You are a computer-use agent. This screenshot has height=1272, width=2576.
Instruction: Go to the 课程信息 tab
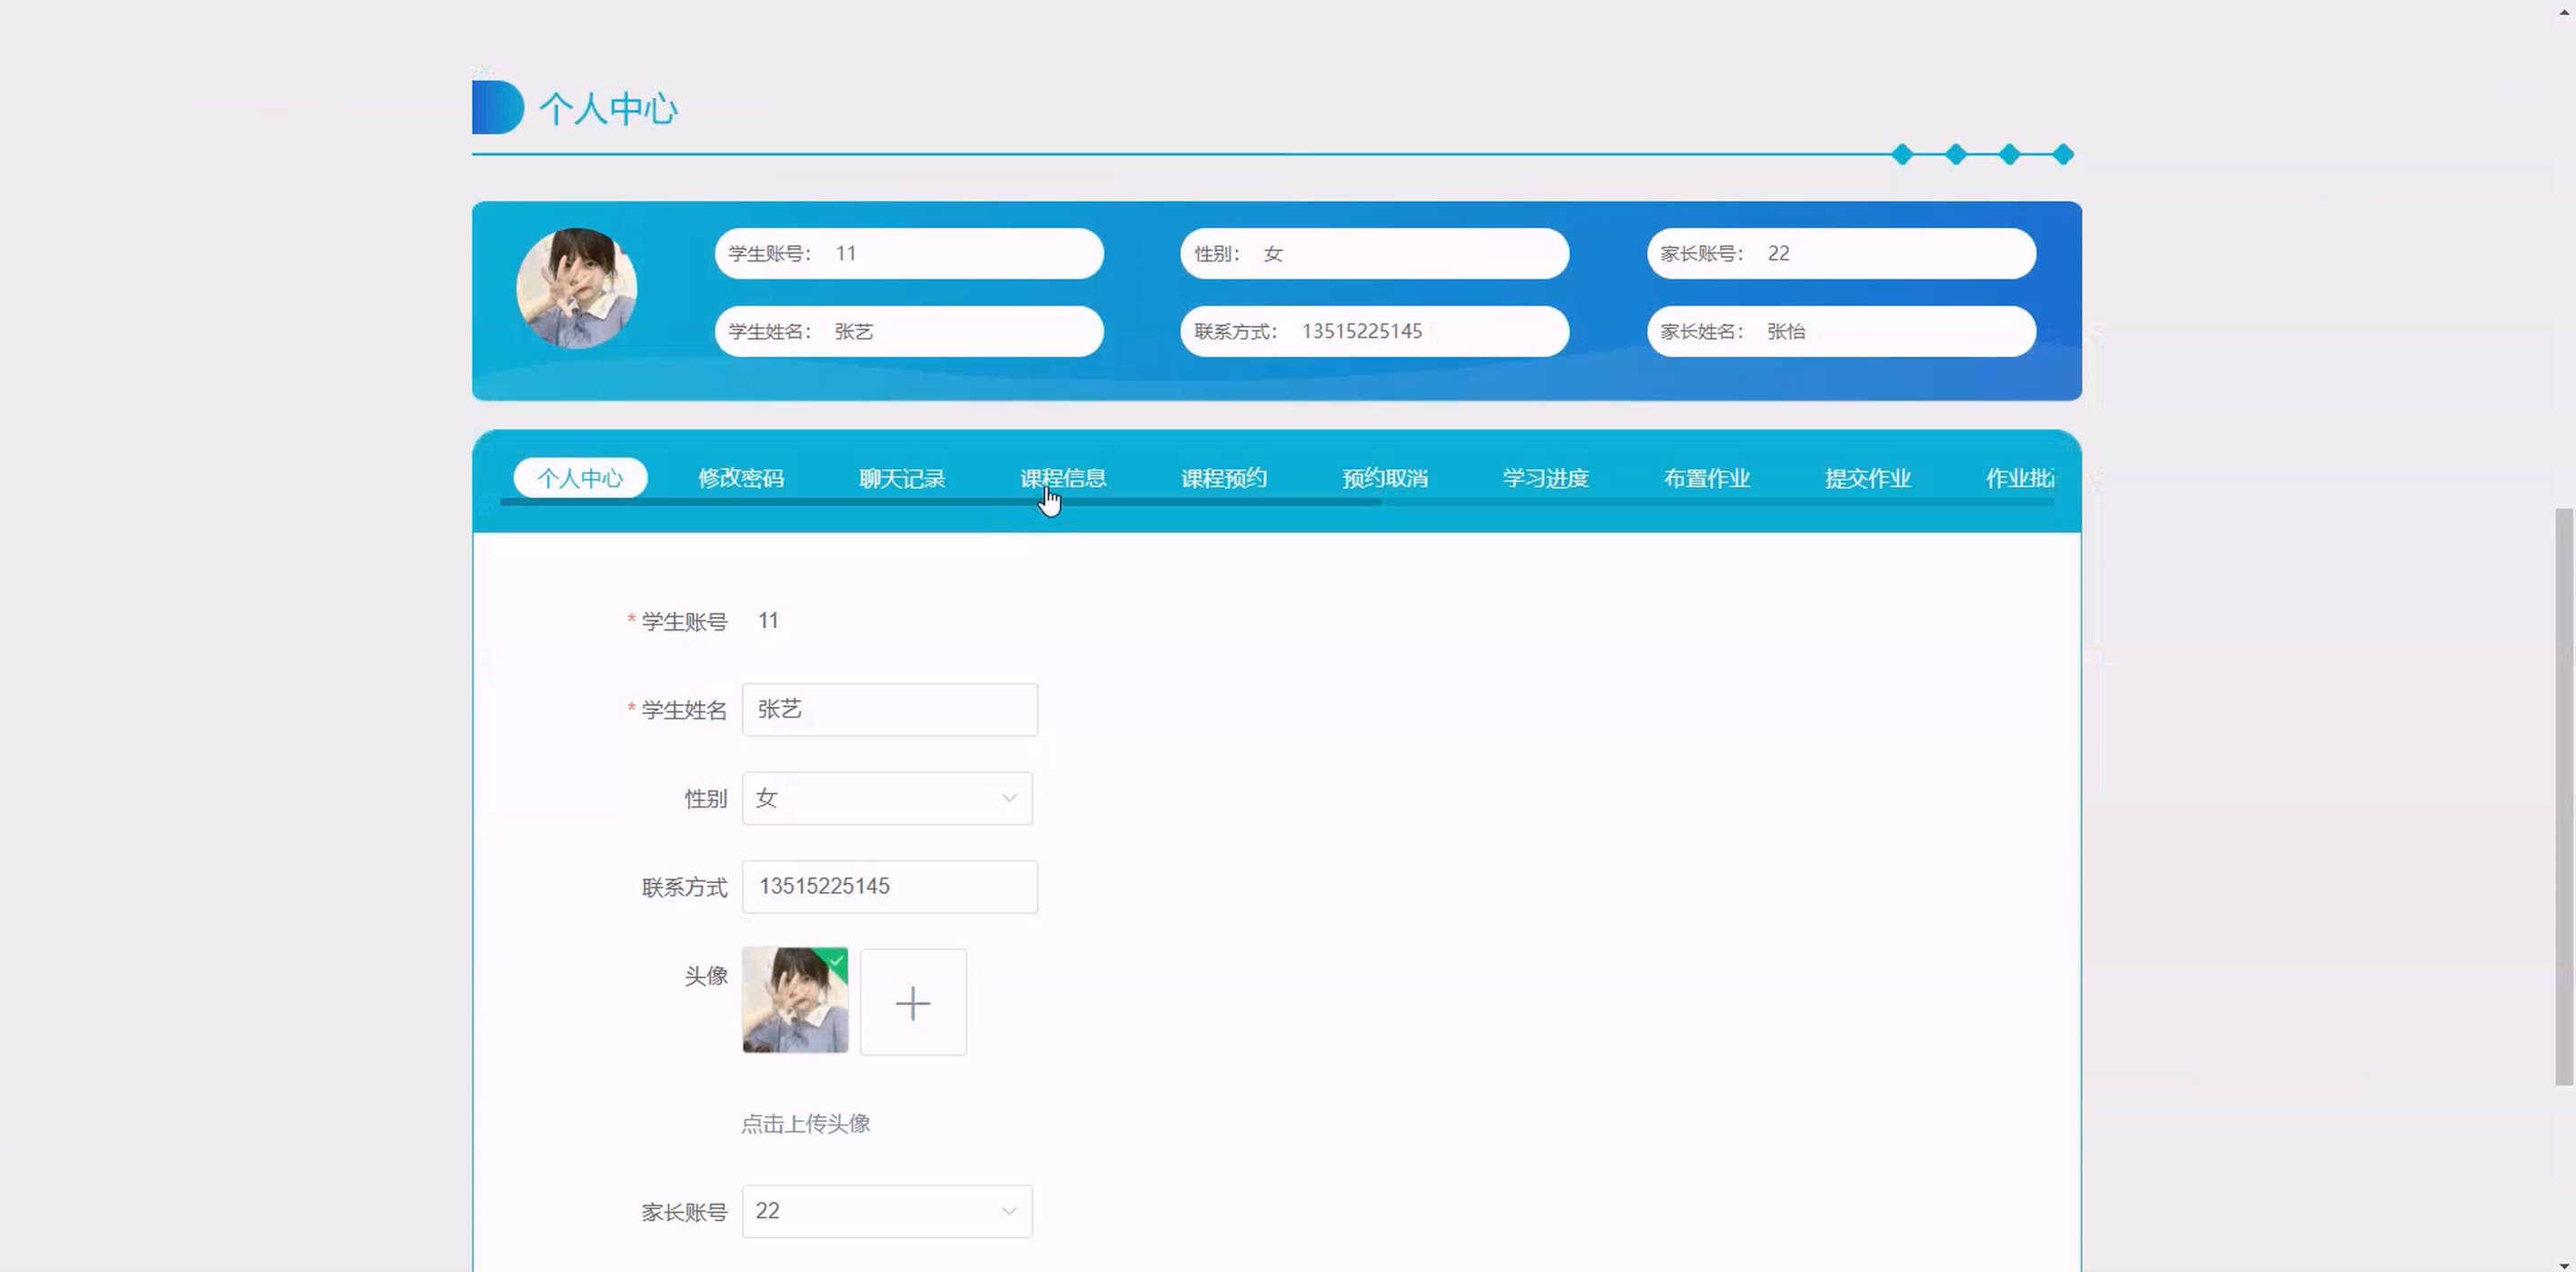(x=1063, y=478)
